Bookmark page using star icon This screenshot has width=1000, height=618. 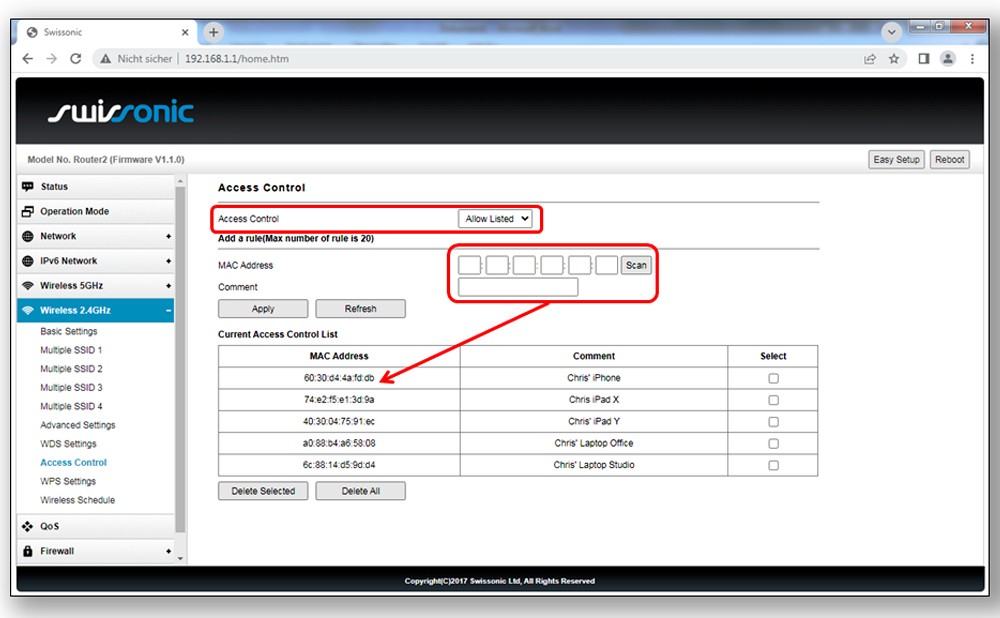pos(894,59)
